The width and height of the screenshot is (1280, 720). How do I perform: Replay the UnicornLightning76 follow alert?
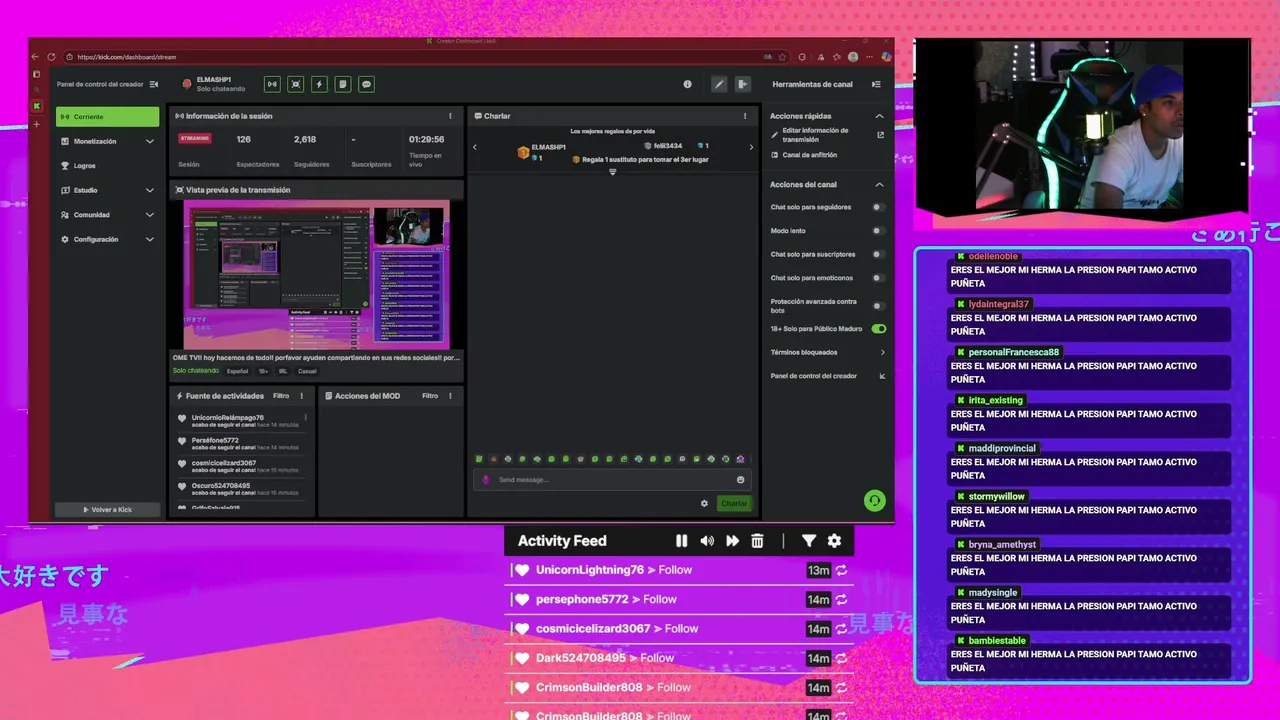(842, 570)
